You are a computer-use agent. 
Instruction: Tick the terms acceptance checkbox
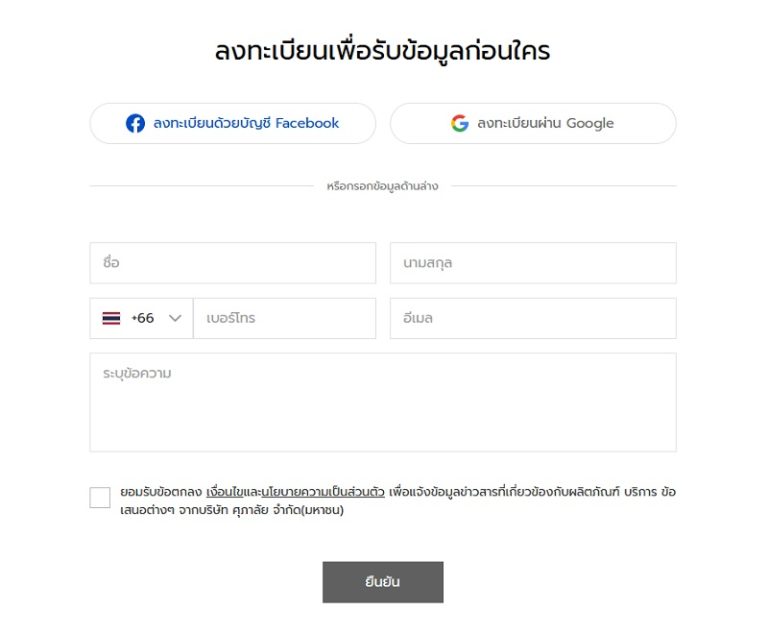(100, 497)
